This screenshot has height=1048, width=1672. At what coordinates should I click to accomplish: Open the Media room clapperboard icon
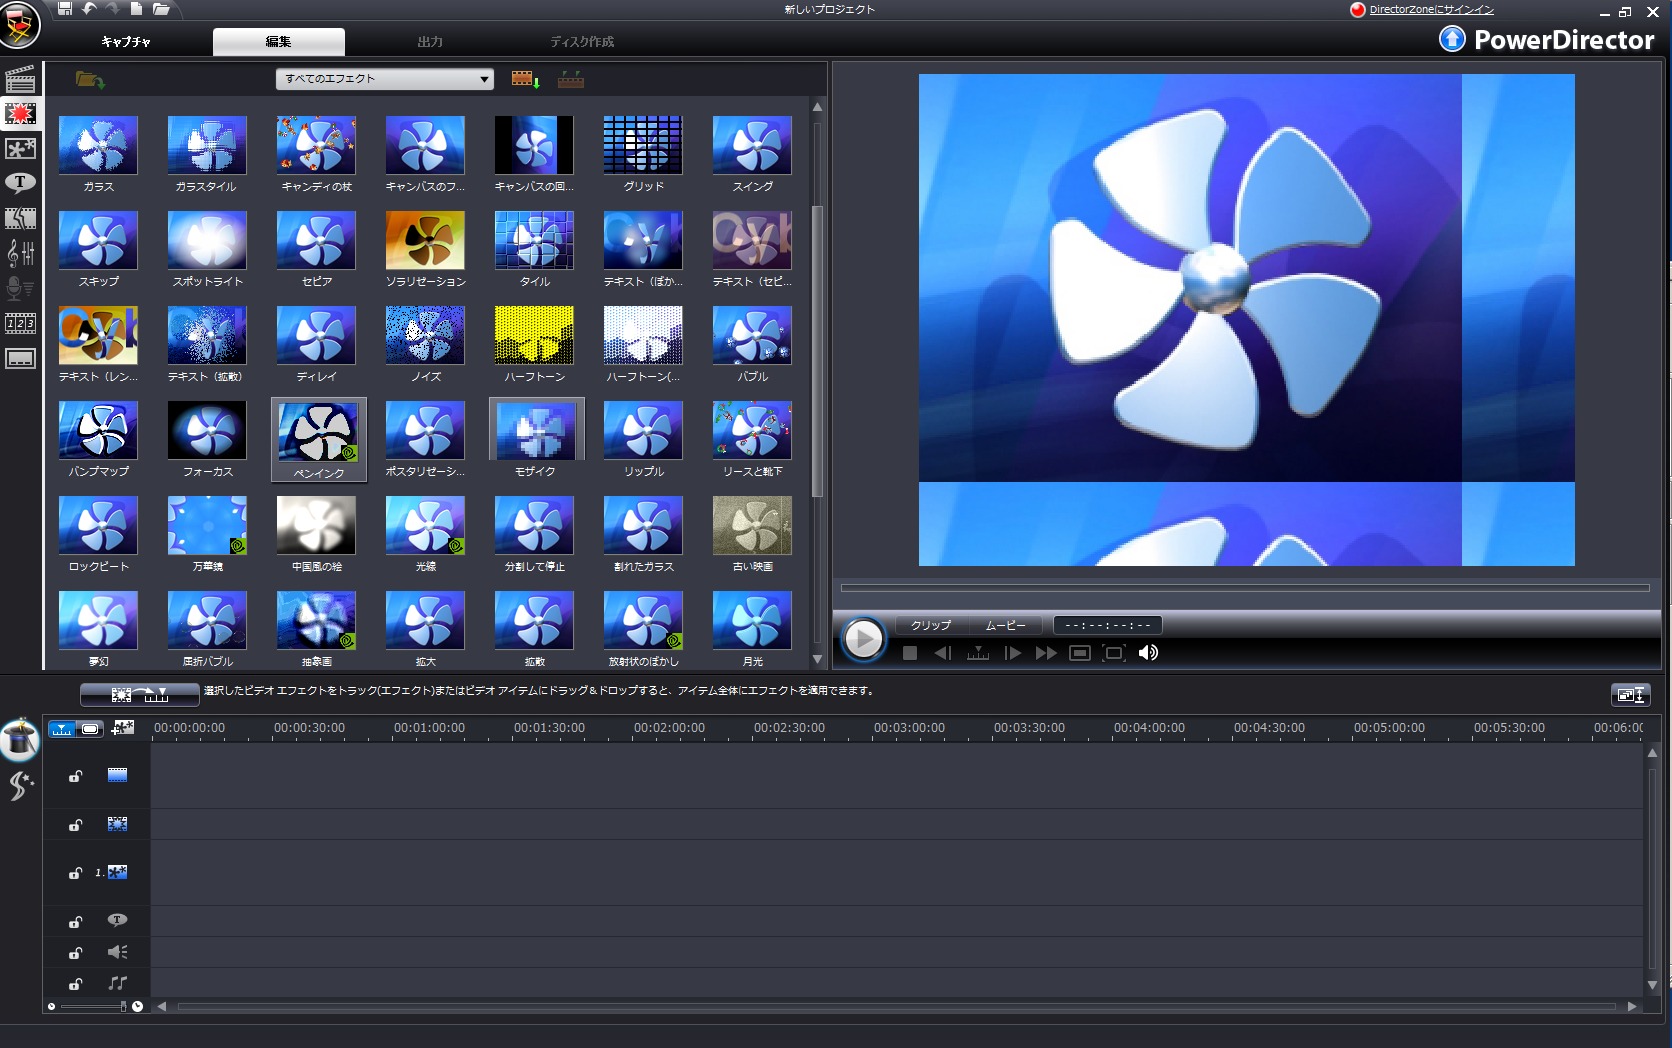[x=20, y=79]
